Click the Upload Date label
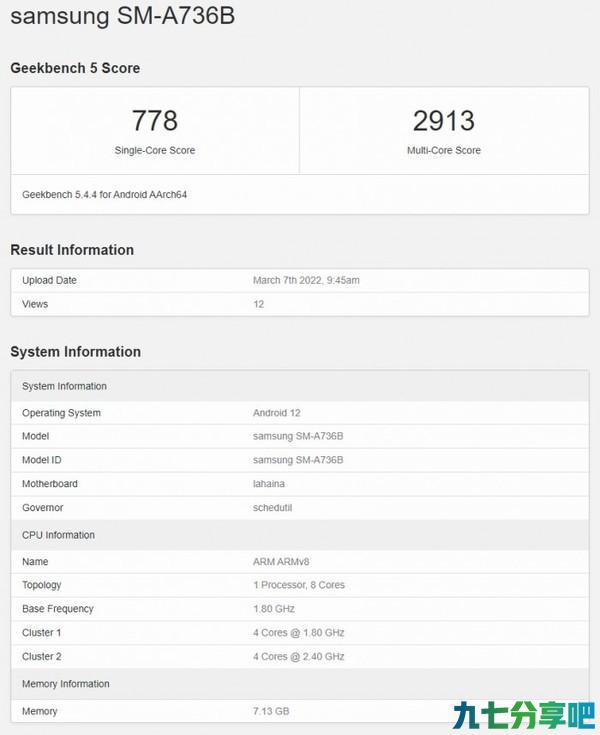 (49, 280)
